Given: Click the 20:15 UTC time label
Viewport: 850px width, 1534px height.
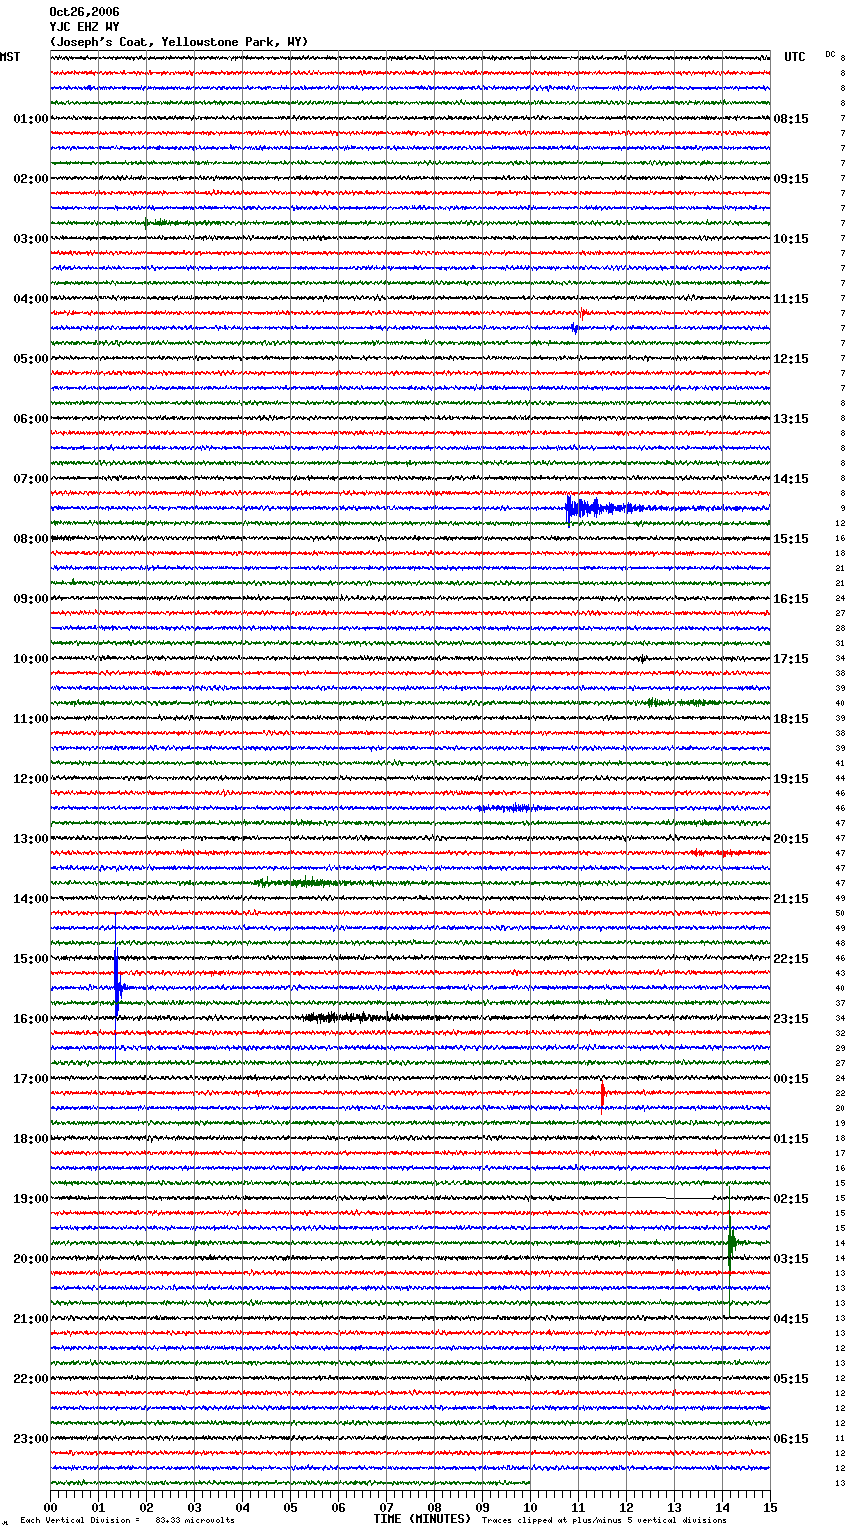Looking at the screenshot, I should click(791, 839).
